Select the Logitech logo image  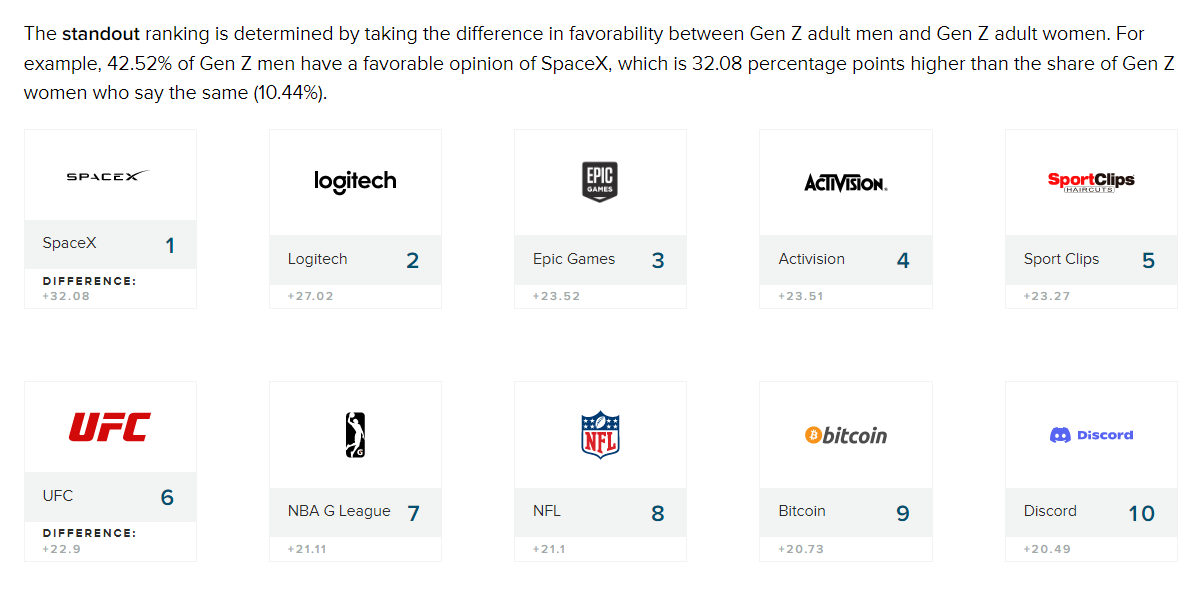[x=355, y=181]
